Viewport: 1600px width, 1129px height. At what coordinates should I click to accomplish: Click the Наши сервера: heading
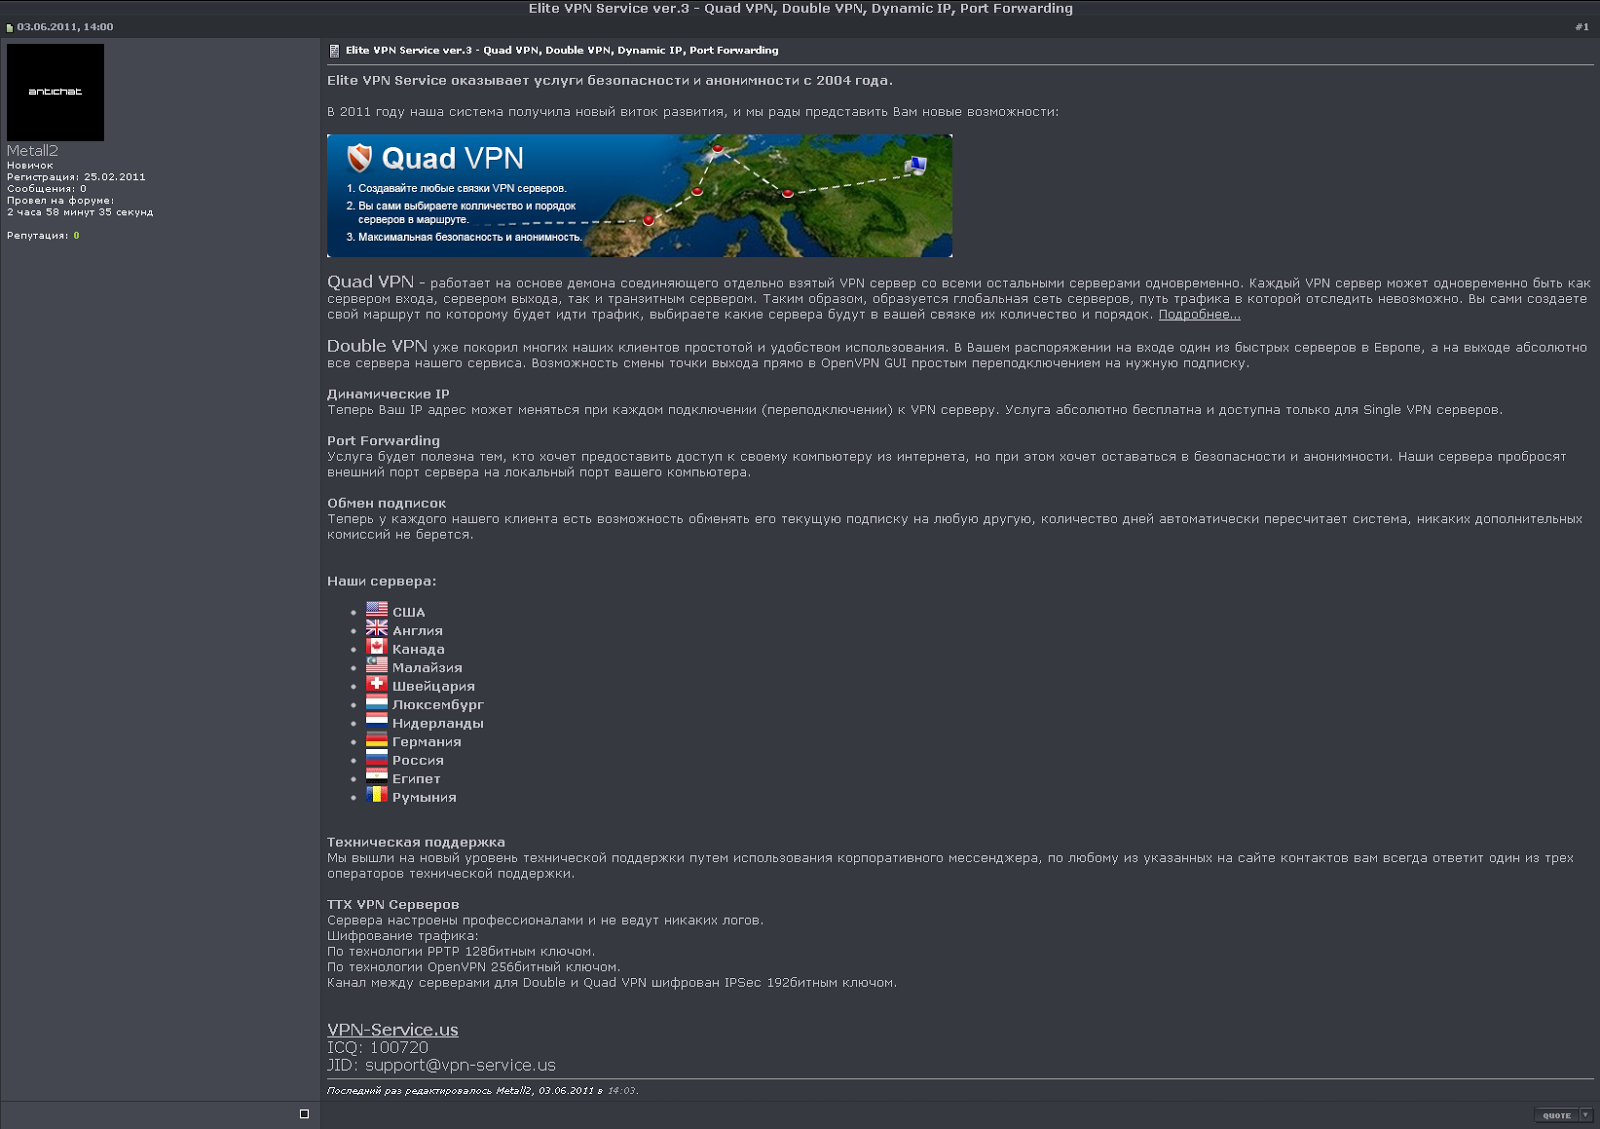click(x=381, y=581)
